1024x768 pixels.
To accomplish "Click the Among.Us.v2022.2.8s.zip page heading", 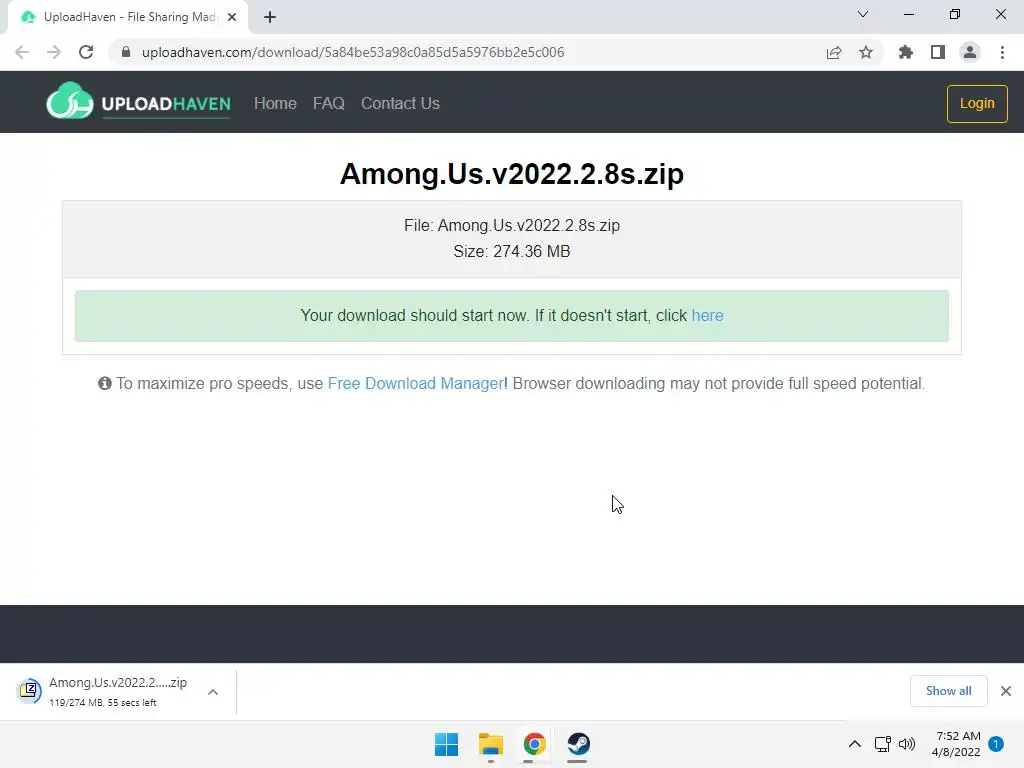I will (511, 174).
